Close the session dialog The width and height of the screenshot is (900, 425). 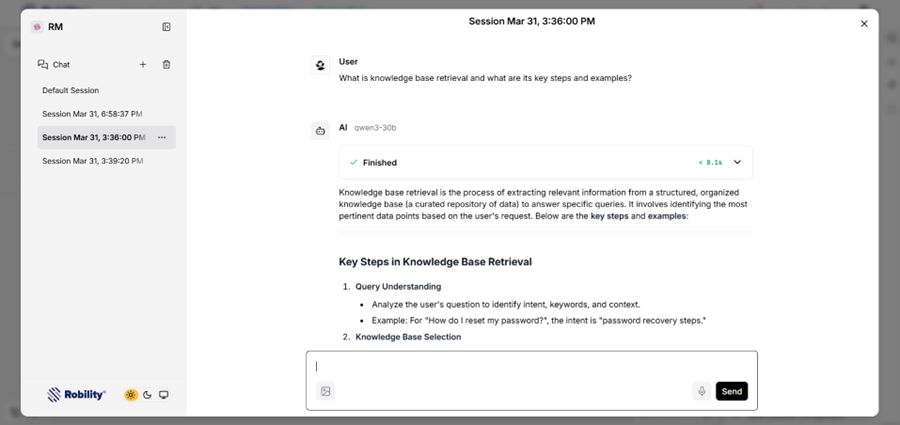pyautogui.click(x=864, y=24)
